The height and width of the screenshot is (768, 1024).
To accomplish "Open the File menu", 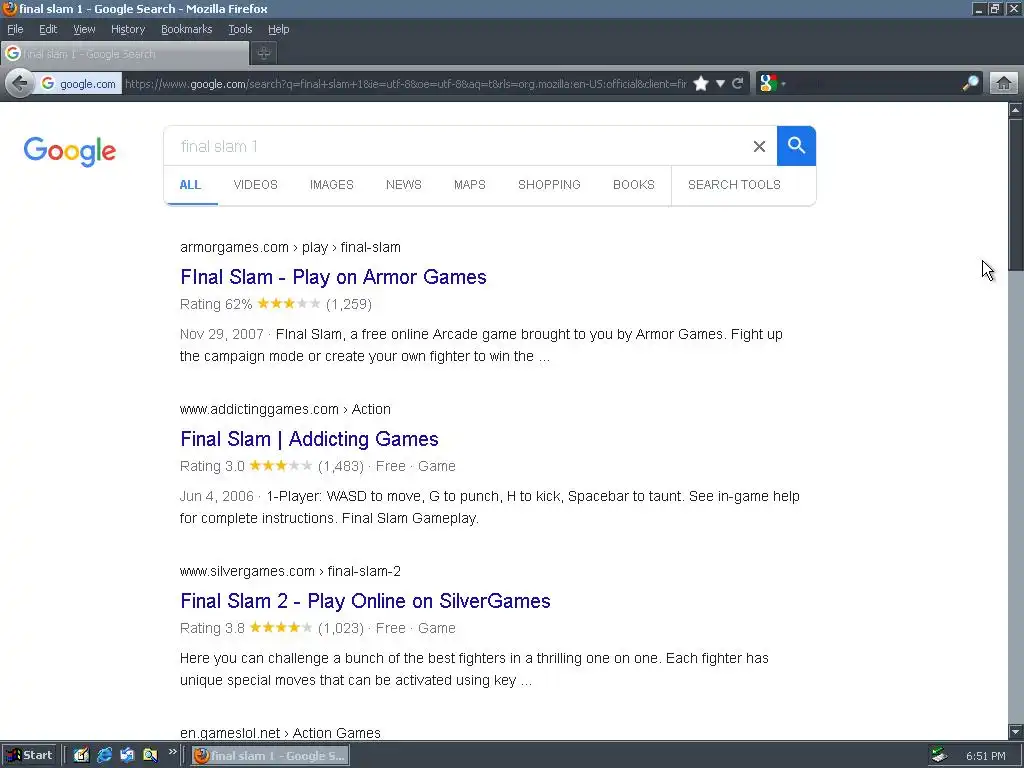I will pyautogui.click(x=15, y=29).
